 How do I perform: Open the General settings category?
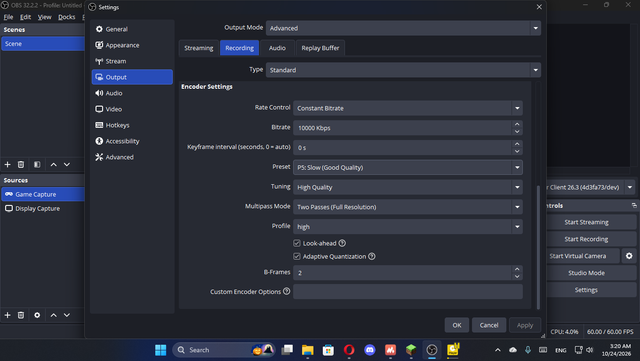click(x=132, y=29)
